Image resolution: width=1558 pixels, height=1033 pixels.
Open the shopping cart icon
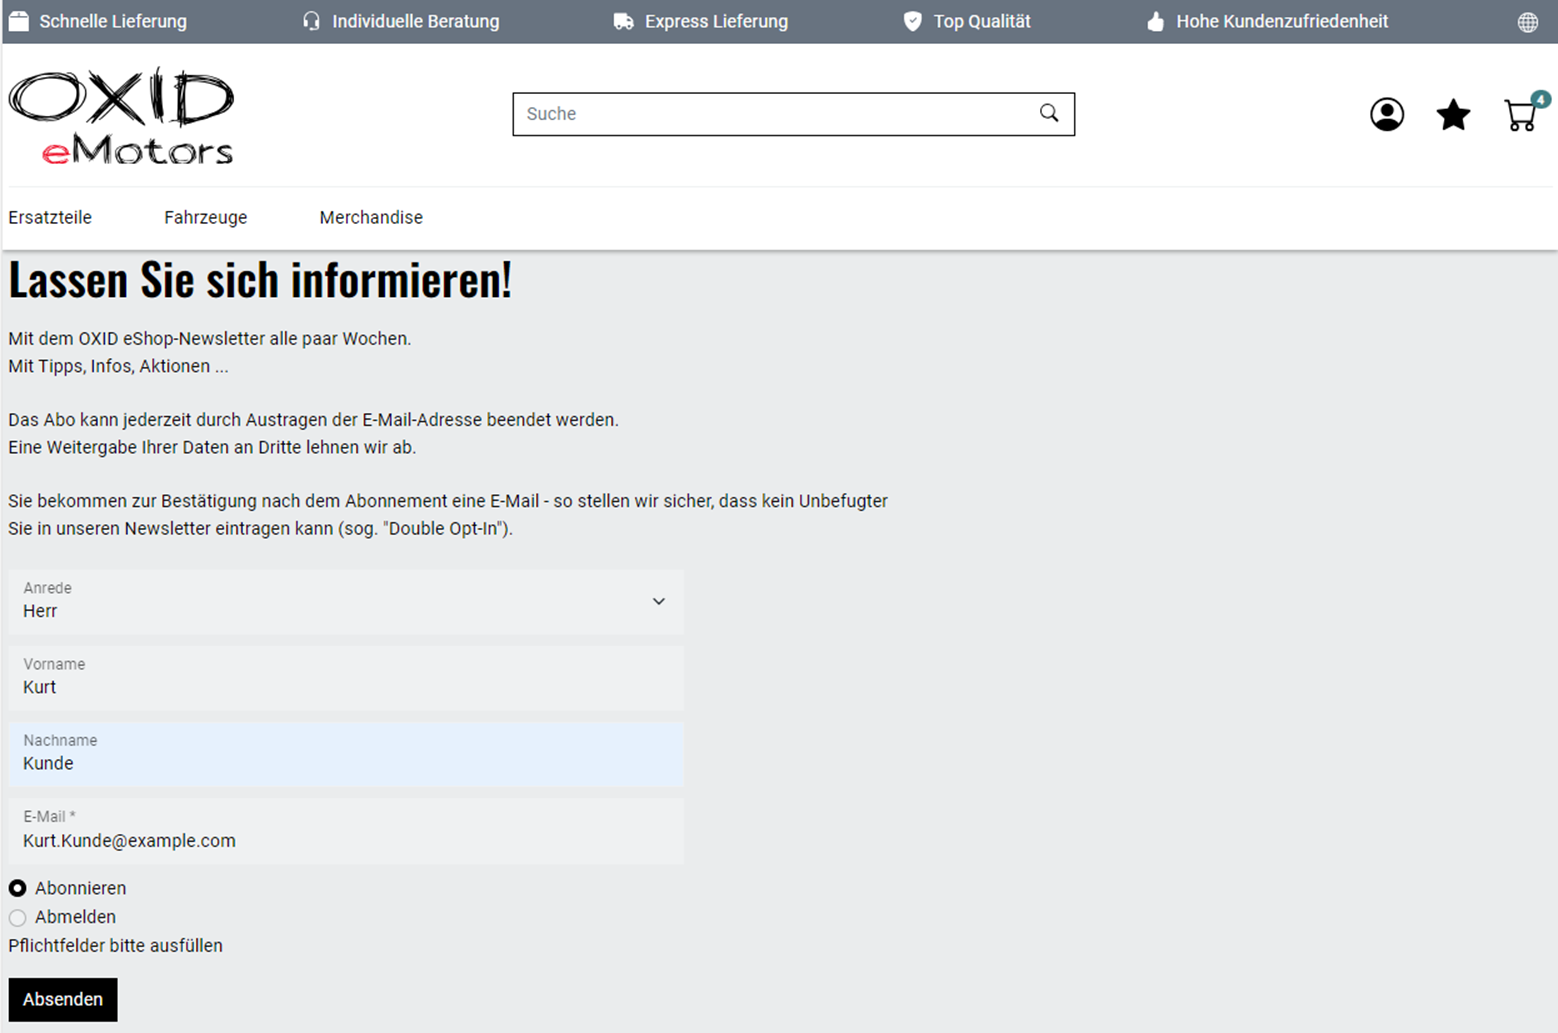(1522, 115)
